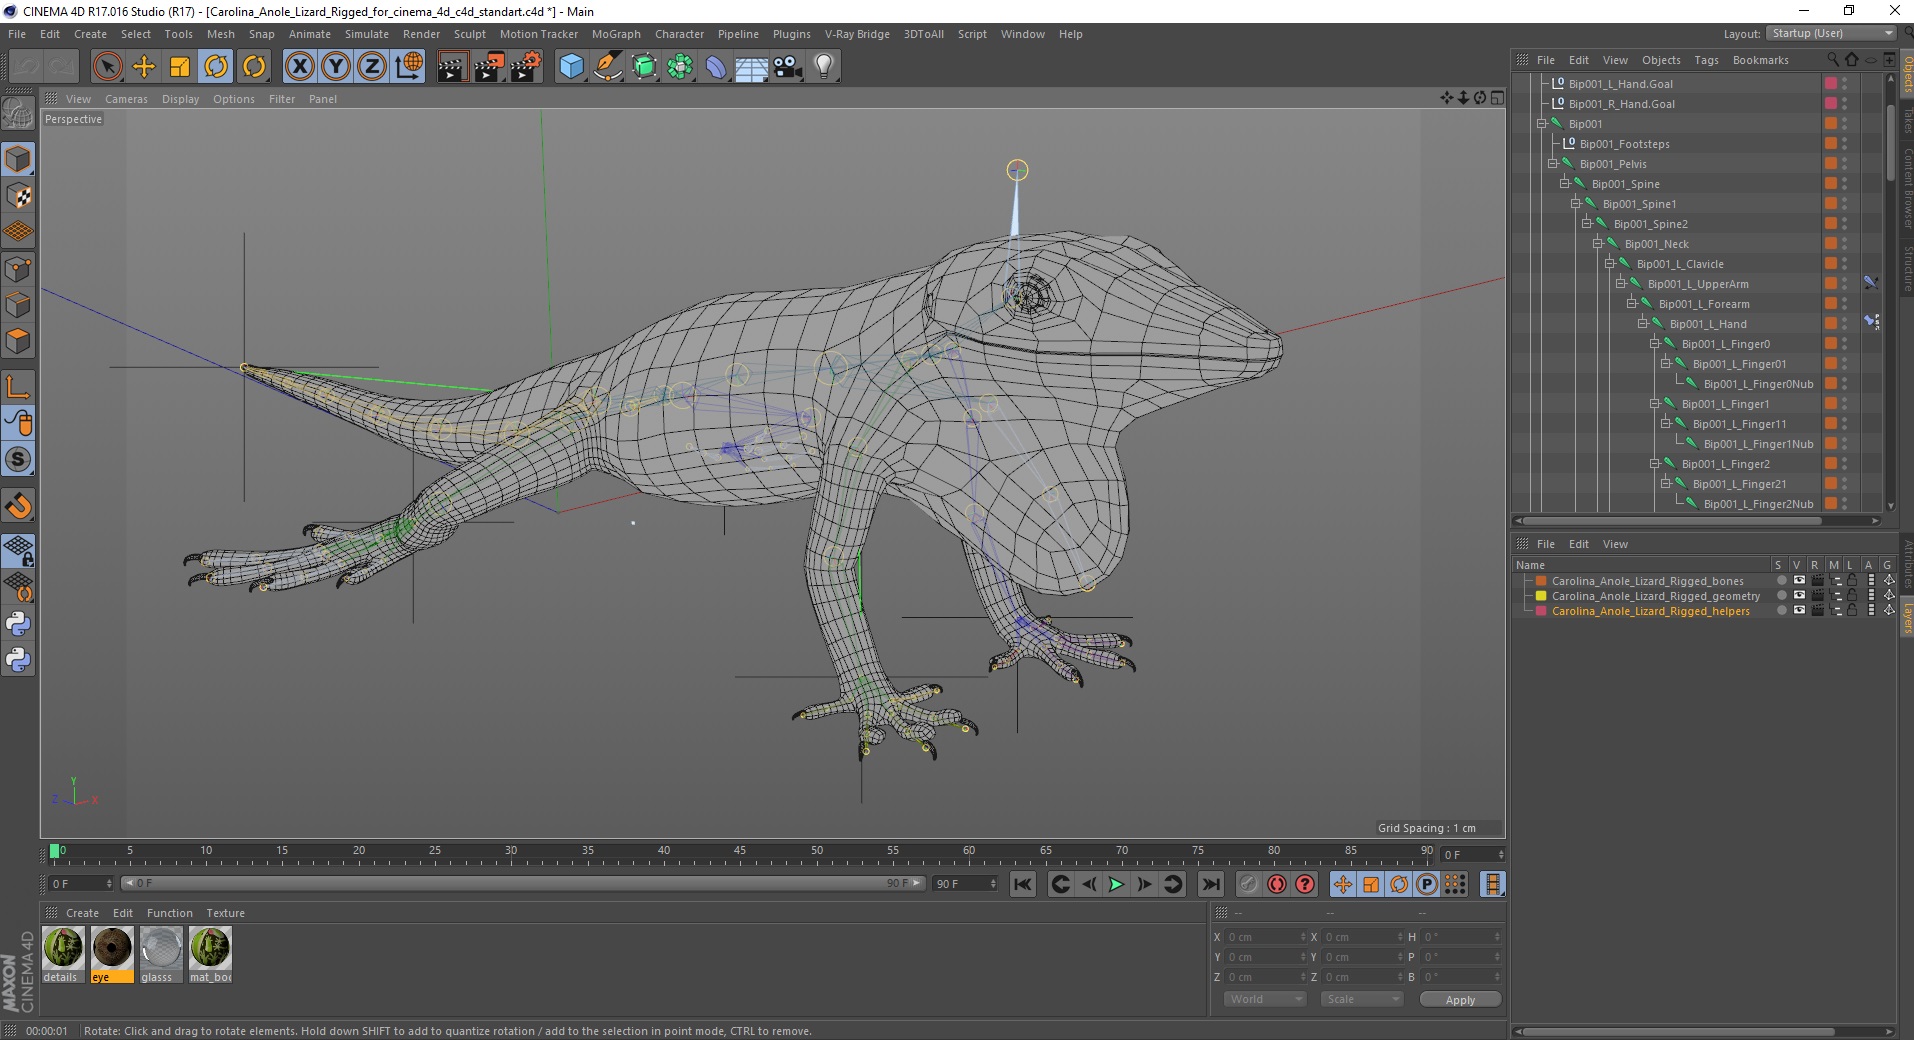Screen dimensions: 1914x1040
Task: Open the Sculpt menu
Action: click(x=469, y=34)
